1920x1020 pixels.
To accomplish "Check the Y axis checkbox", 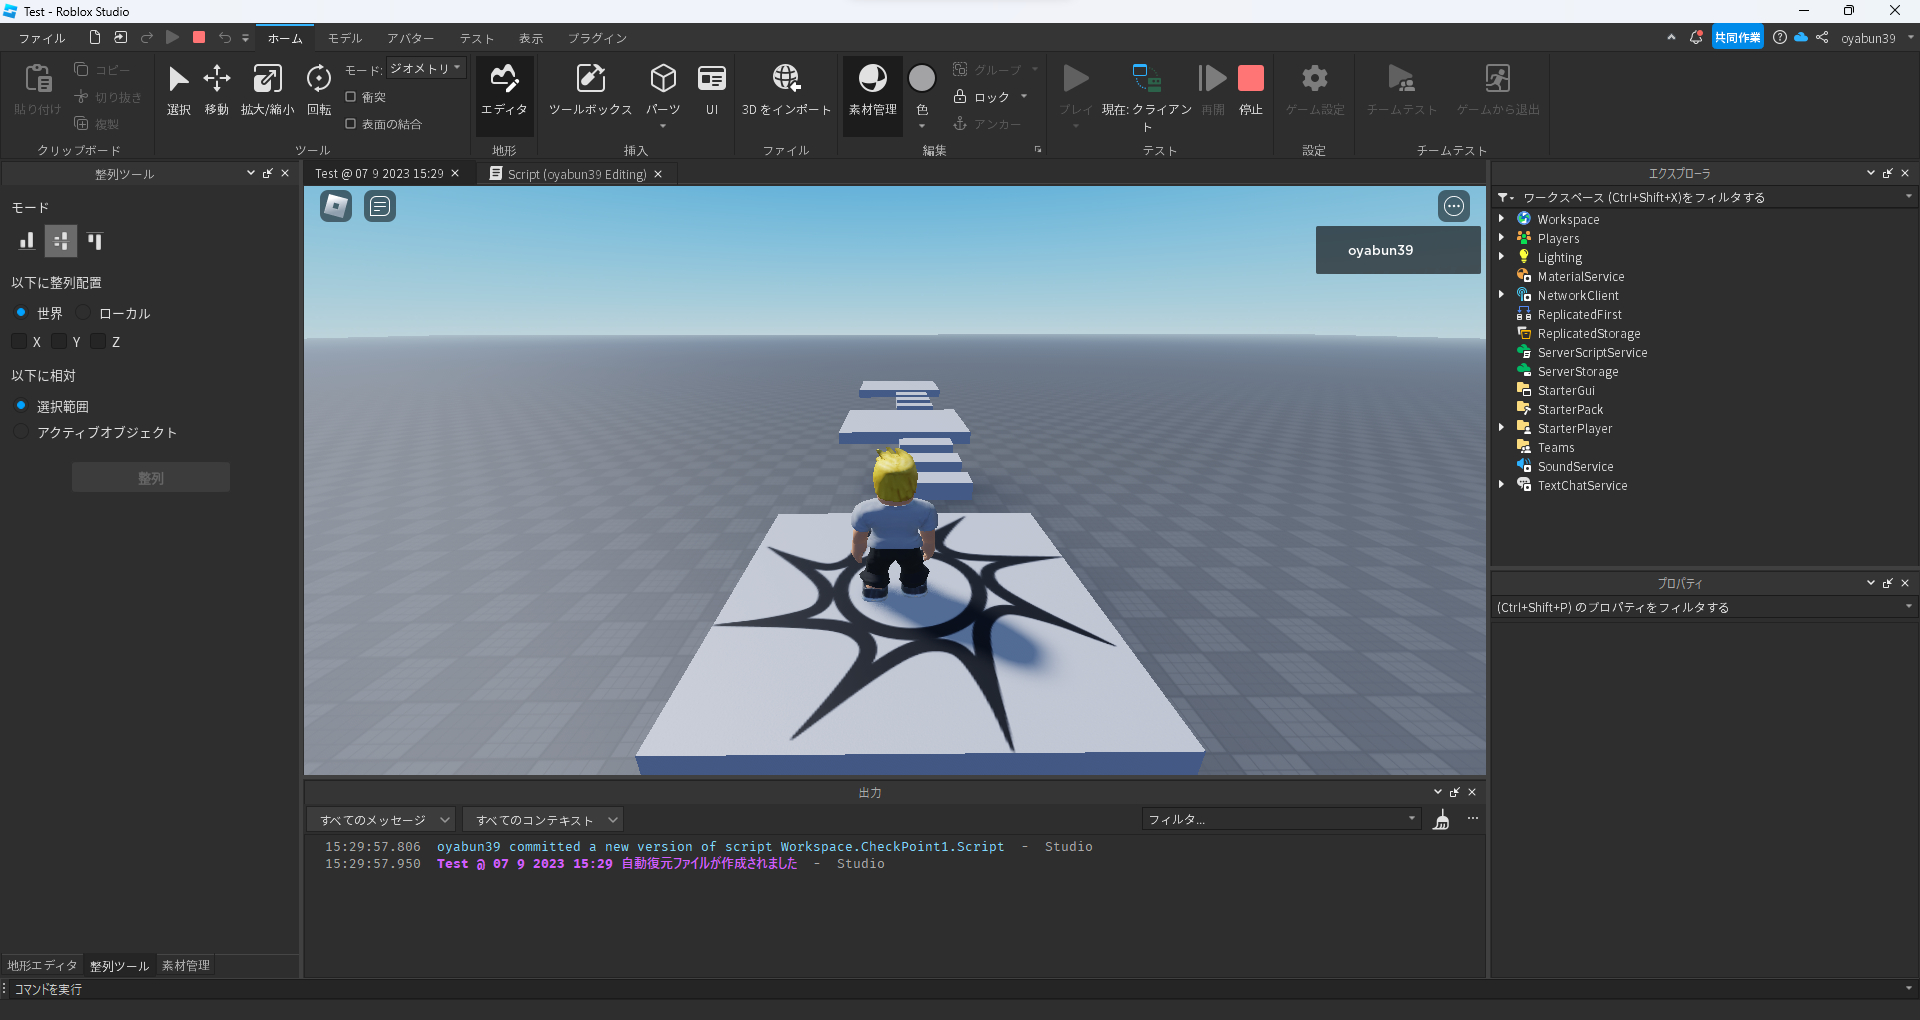I will (x=59, y=342).
